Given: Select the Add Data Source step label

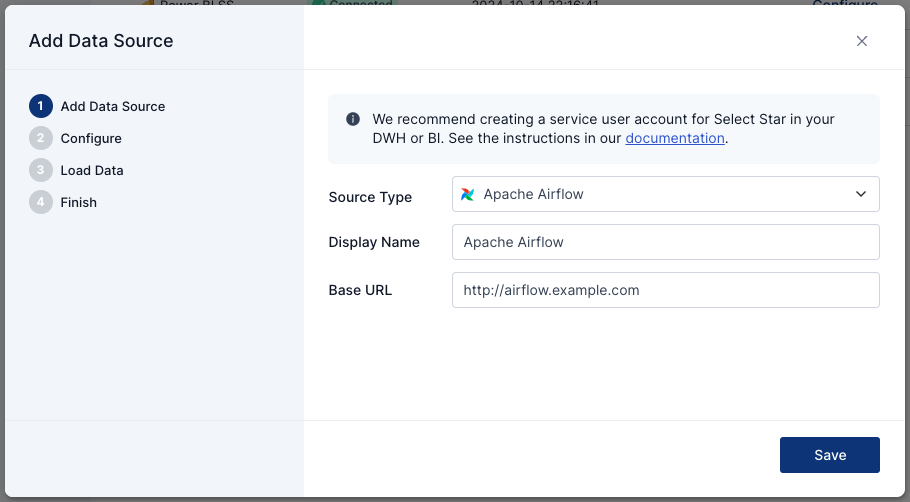Looking at the screenshot, I should point(113,106).
